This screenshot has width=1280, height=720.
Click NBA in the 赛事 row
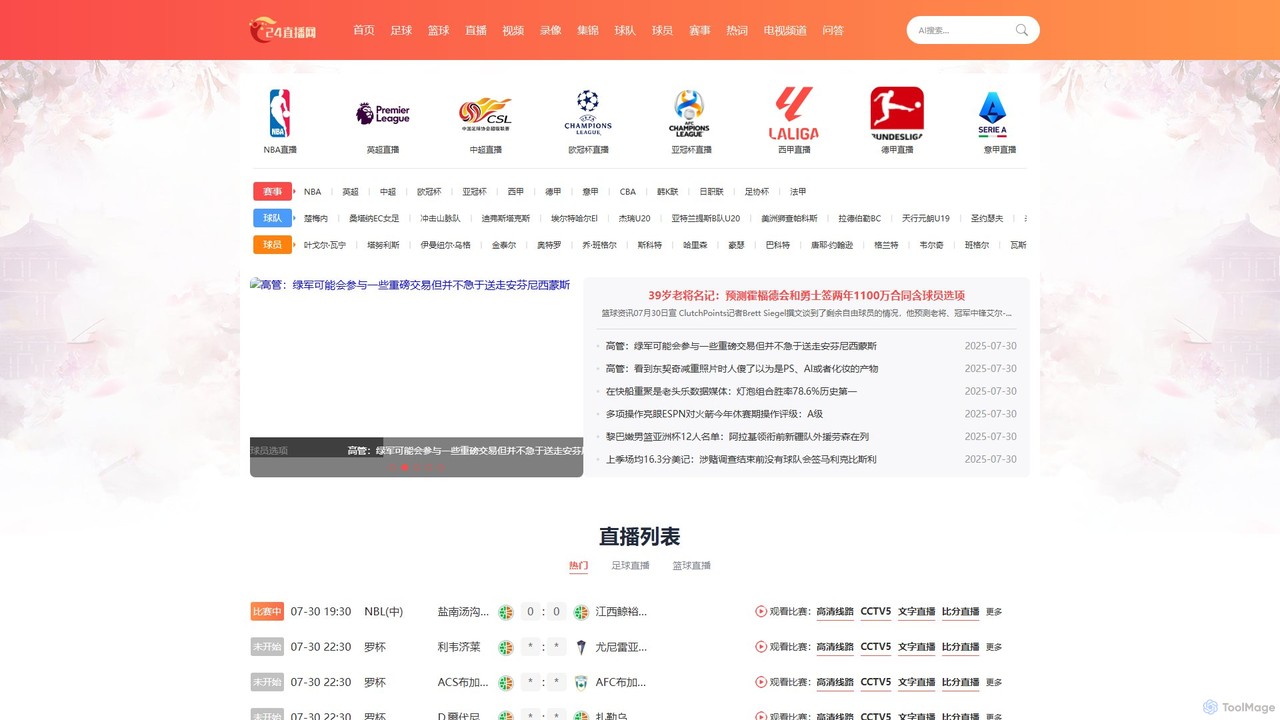click(x=313, y=191)
